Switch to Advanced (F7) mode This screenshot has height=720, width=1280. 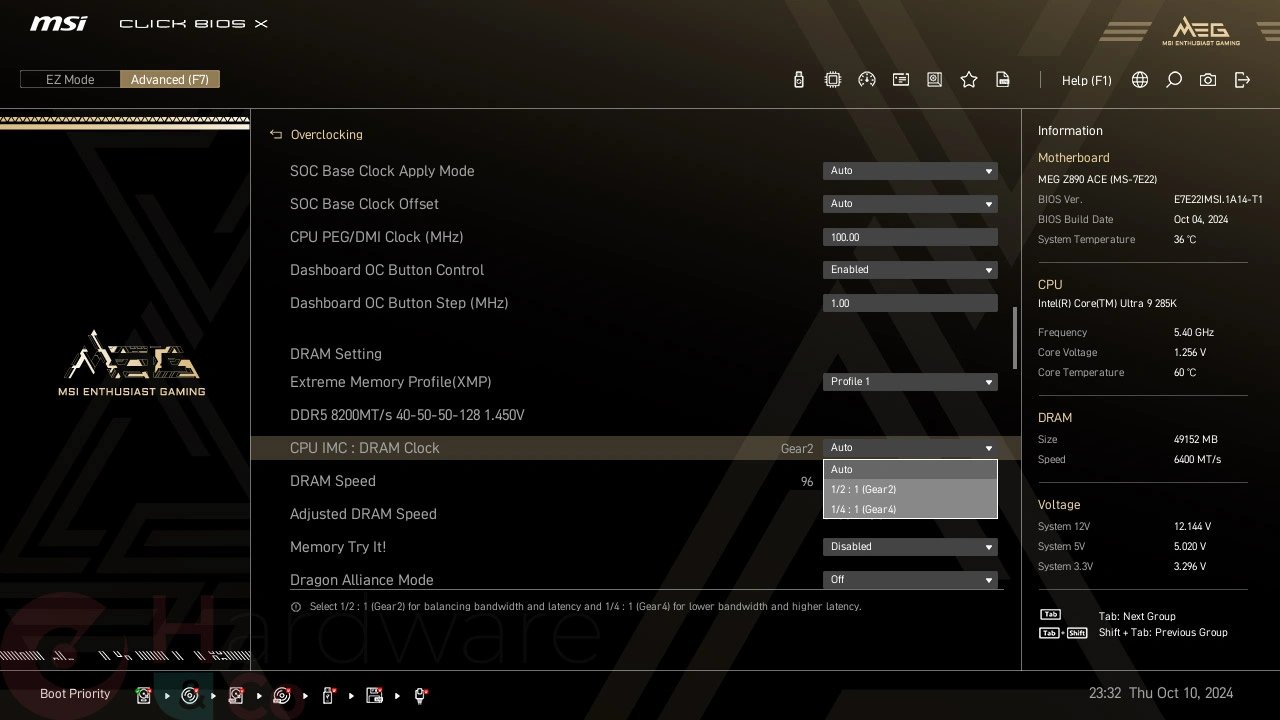click(x=170, y=79)
